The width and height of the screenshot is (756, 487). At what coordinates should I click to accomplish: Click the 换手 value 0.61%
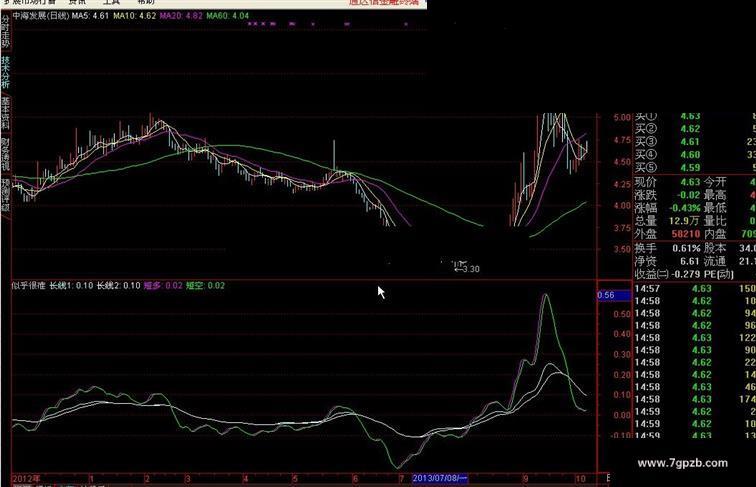point(687,248)
